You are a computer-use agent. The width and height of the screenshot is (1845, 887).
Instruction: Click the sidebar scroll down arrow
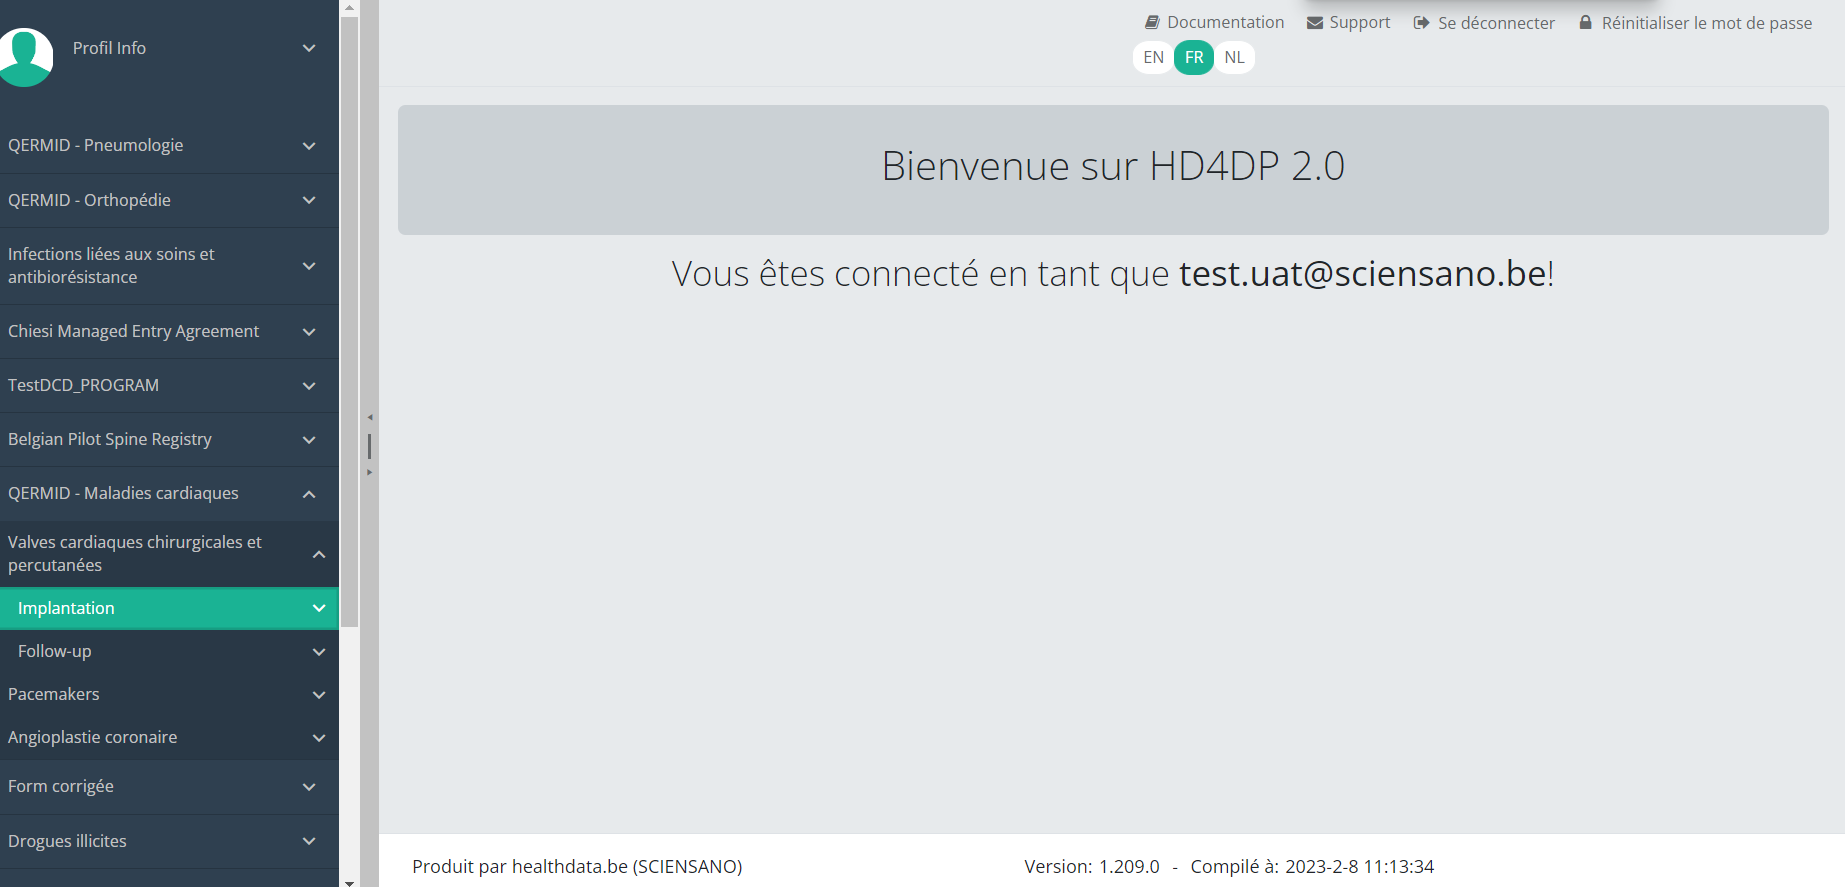[x=349, y=881]
